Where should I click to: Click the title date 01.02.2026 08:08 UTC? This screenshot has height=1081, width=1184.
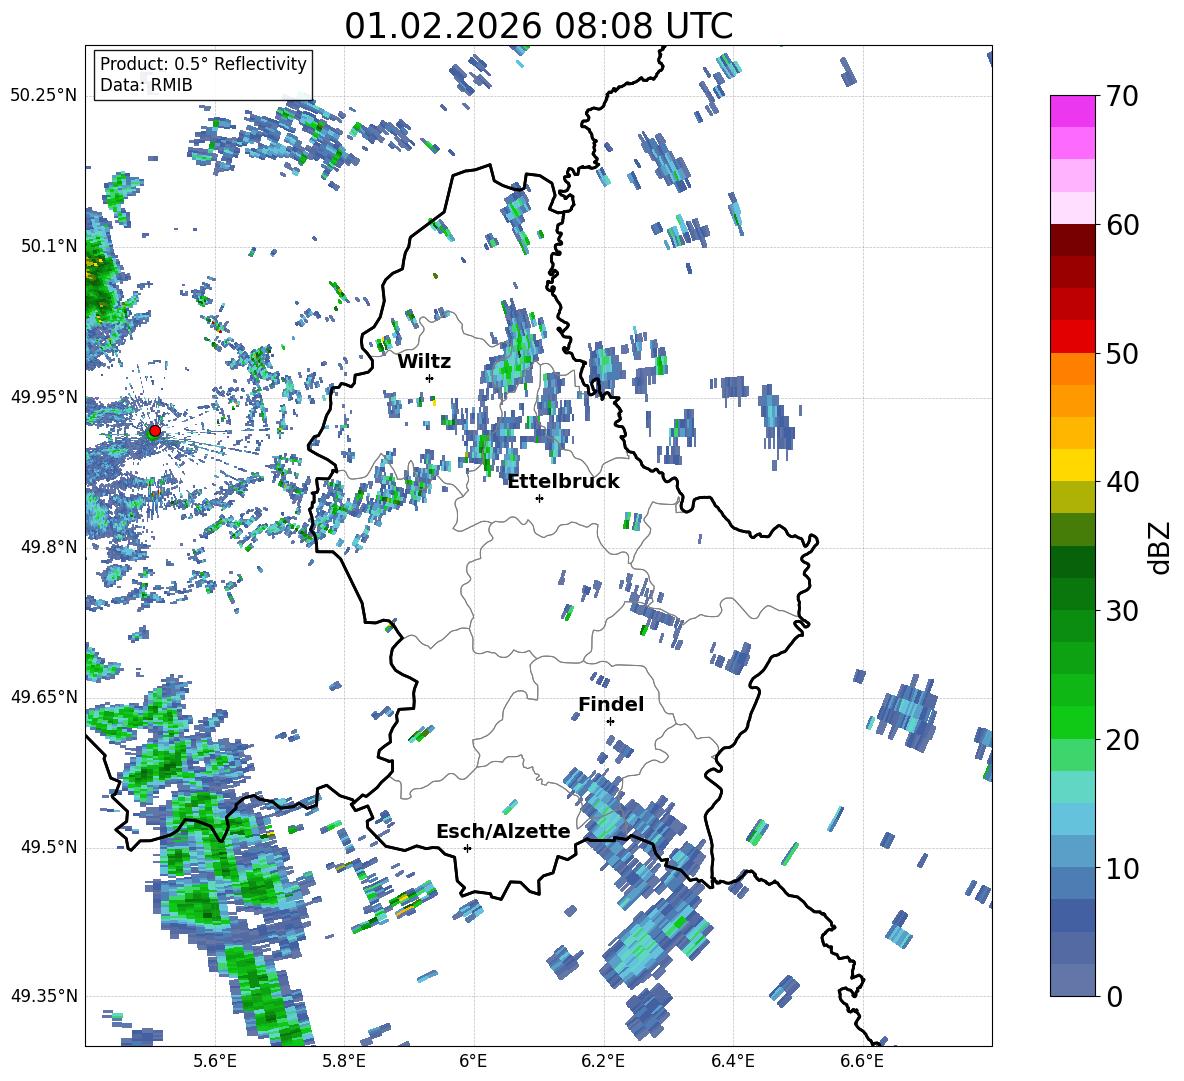(538, 26)
